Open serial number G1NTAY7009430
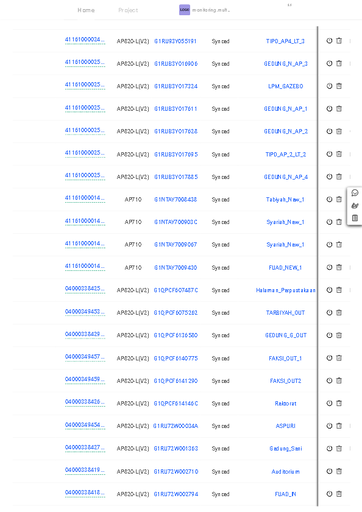Viewport: 362px width, 512px height. point(175,268)
